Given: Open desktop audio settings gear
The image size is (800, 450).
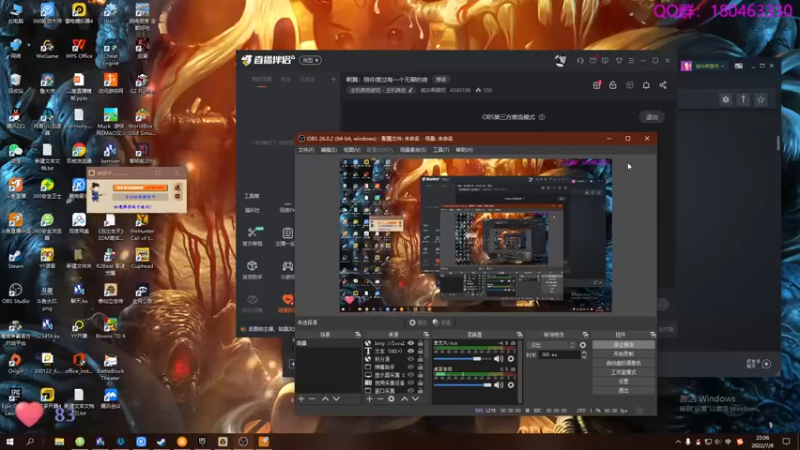Looking at the screenshot, I should (x=511, y=385).
